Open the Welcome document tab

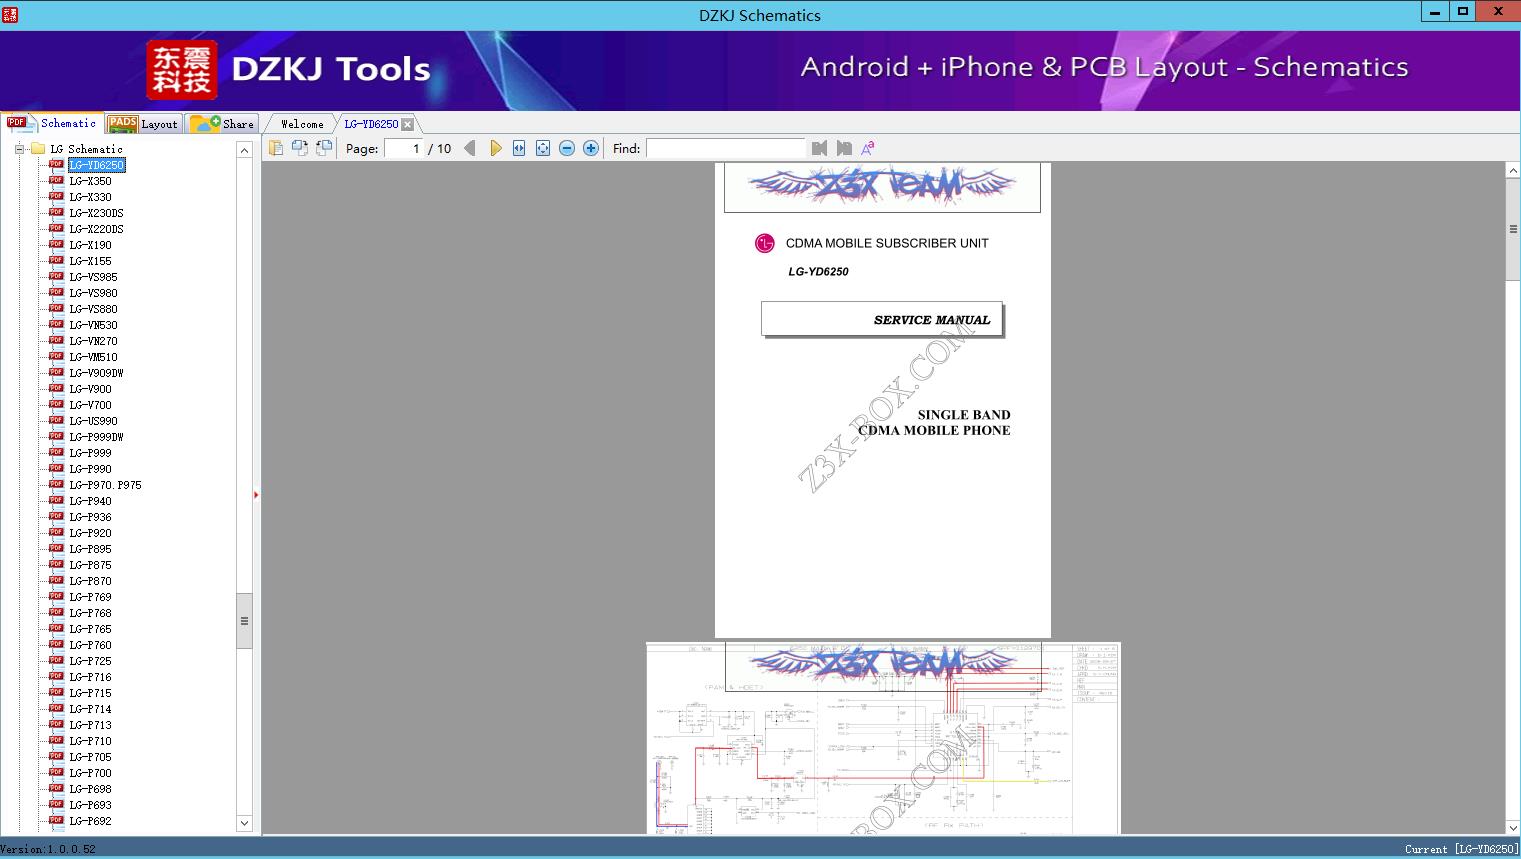[302, 124]
